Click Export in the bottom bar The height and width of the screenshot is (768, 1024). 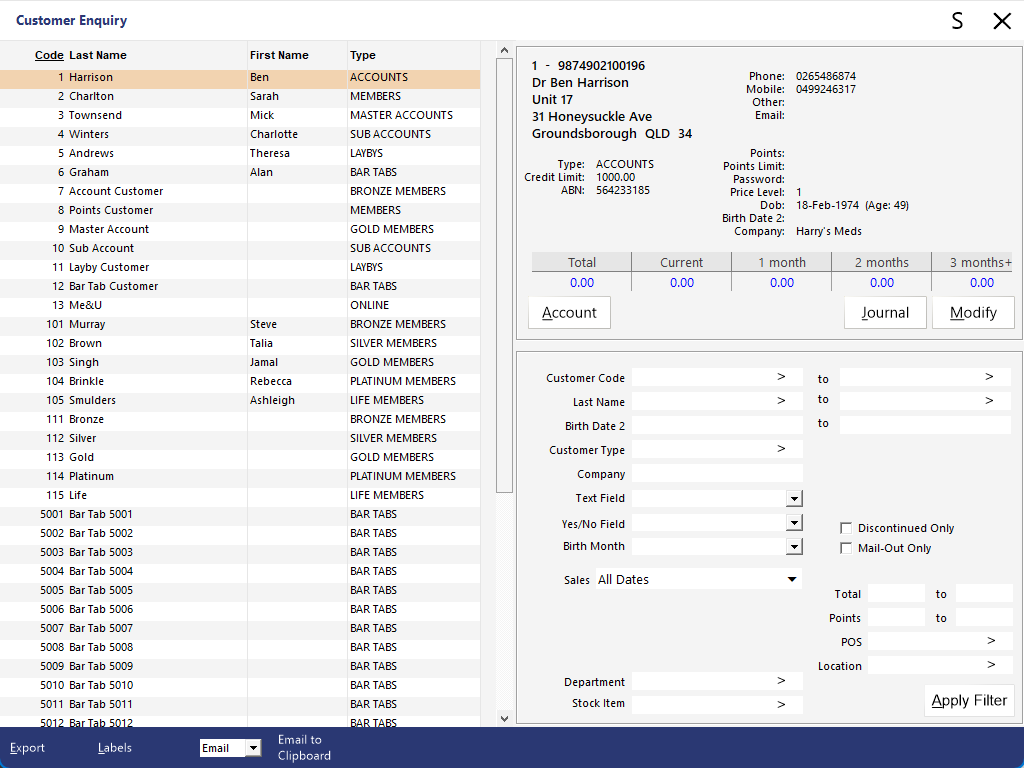(x=27, y=748)
